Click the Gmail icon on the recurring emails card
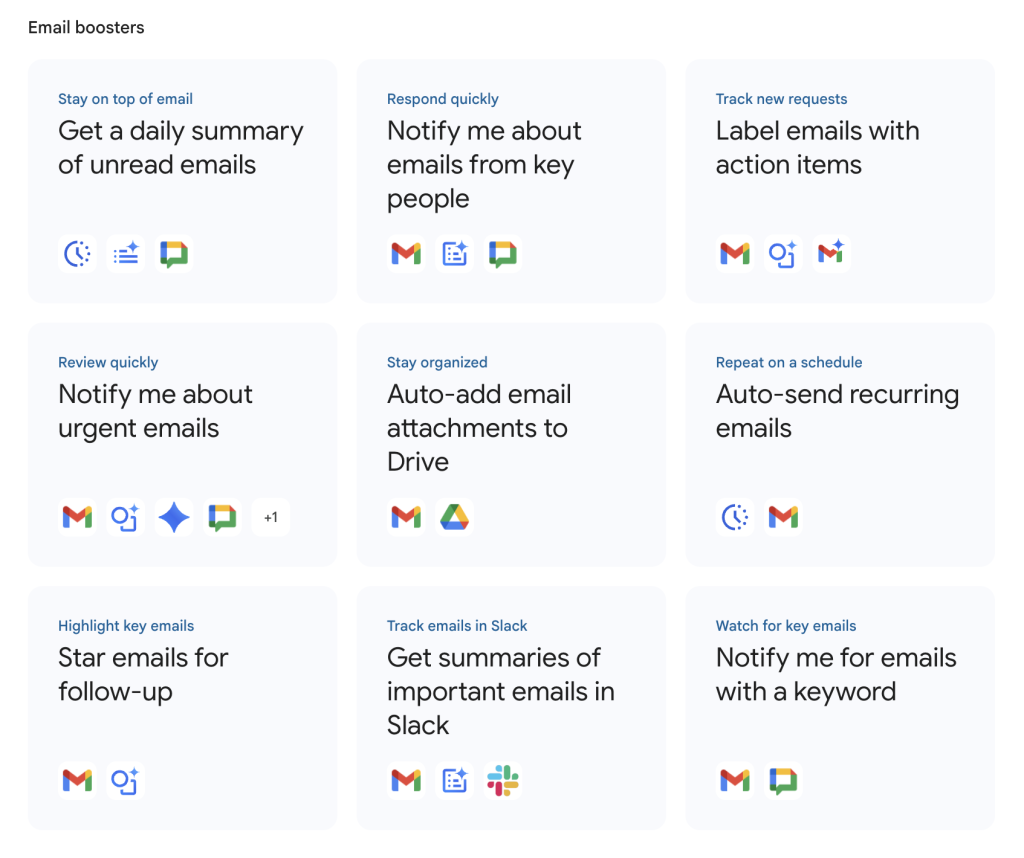Image resolution: width=1024 pixels, height=858 pixels. (783, 517)
